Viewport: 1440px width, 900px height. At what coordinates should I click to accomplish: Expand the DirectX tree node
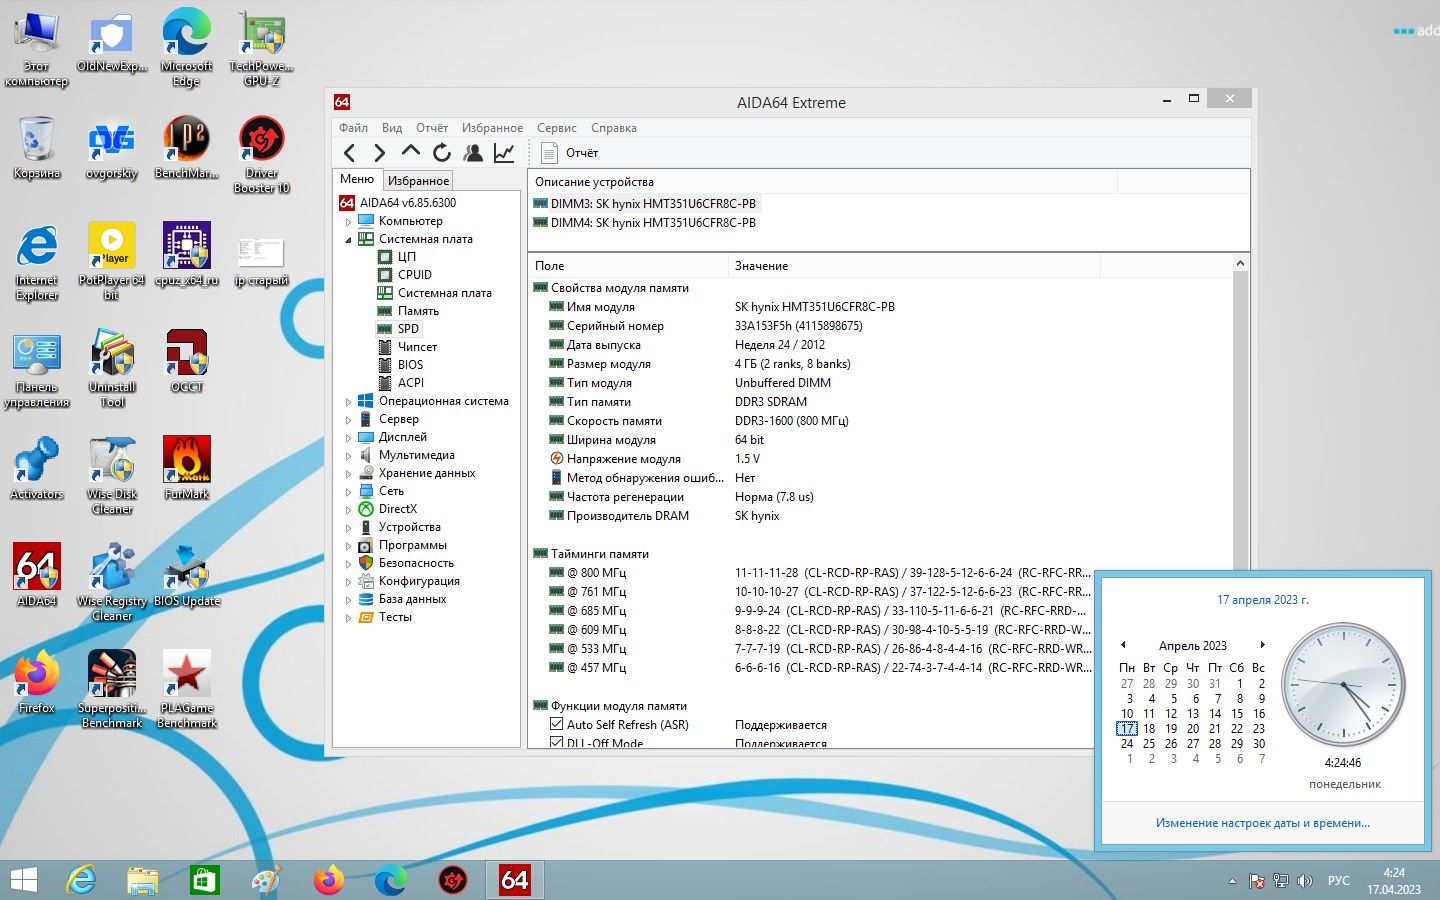349,510
